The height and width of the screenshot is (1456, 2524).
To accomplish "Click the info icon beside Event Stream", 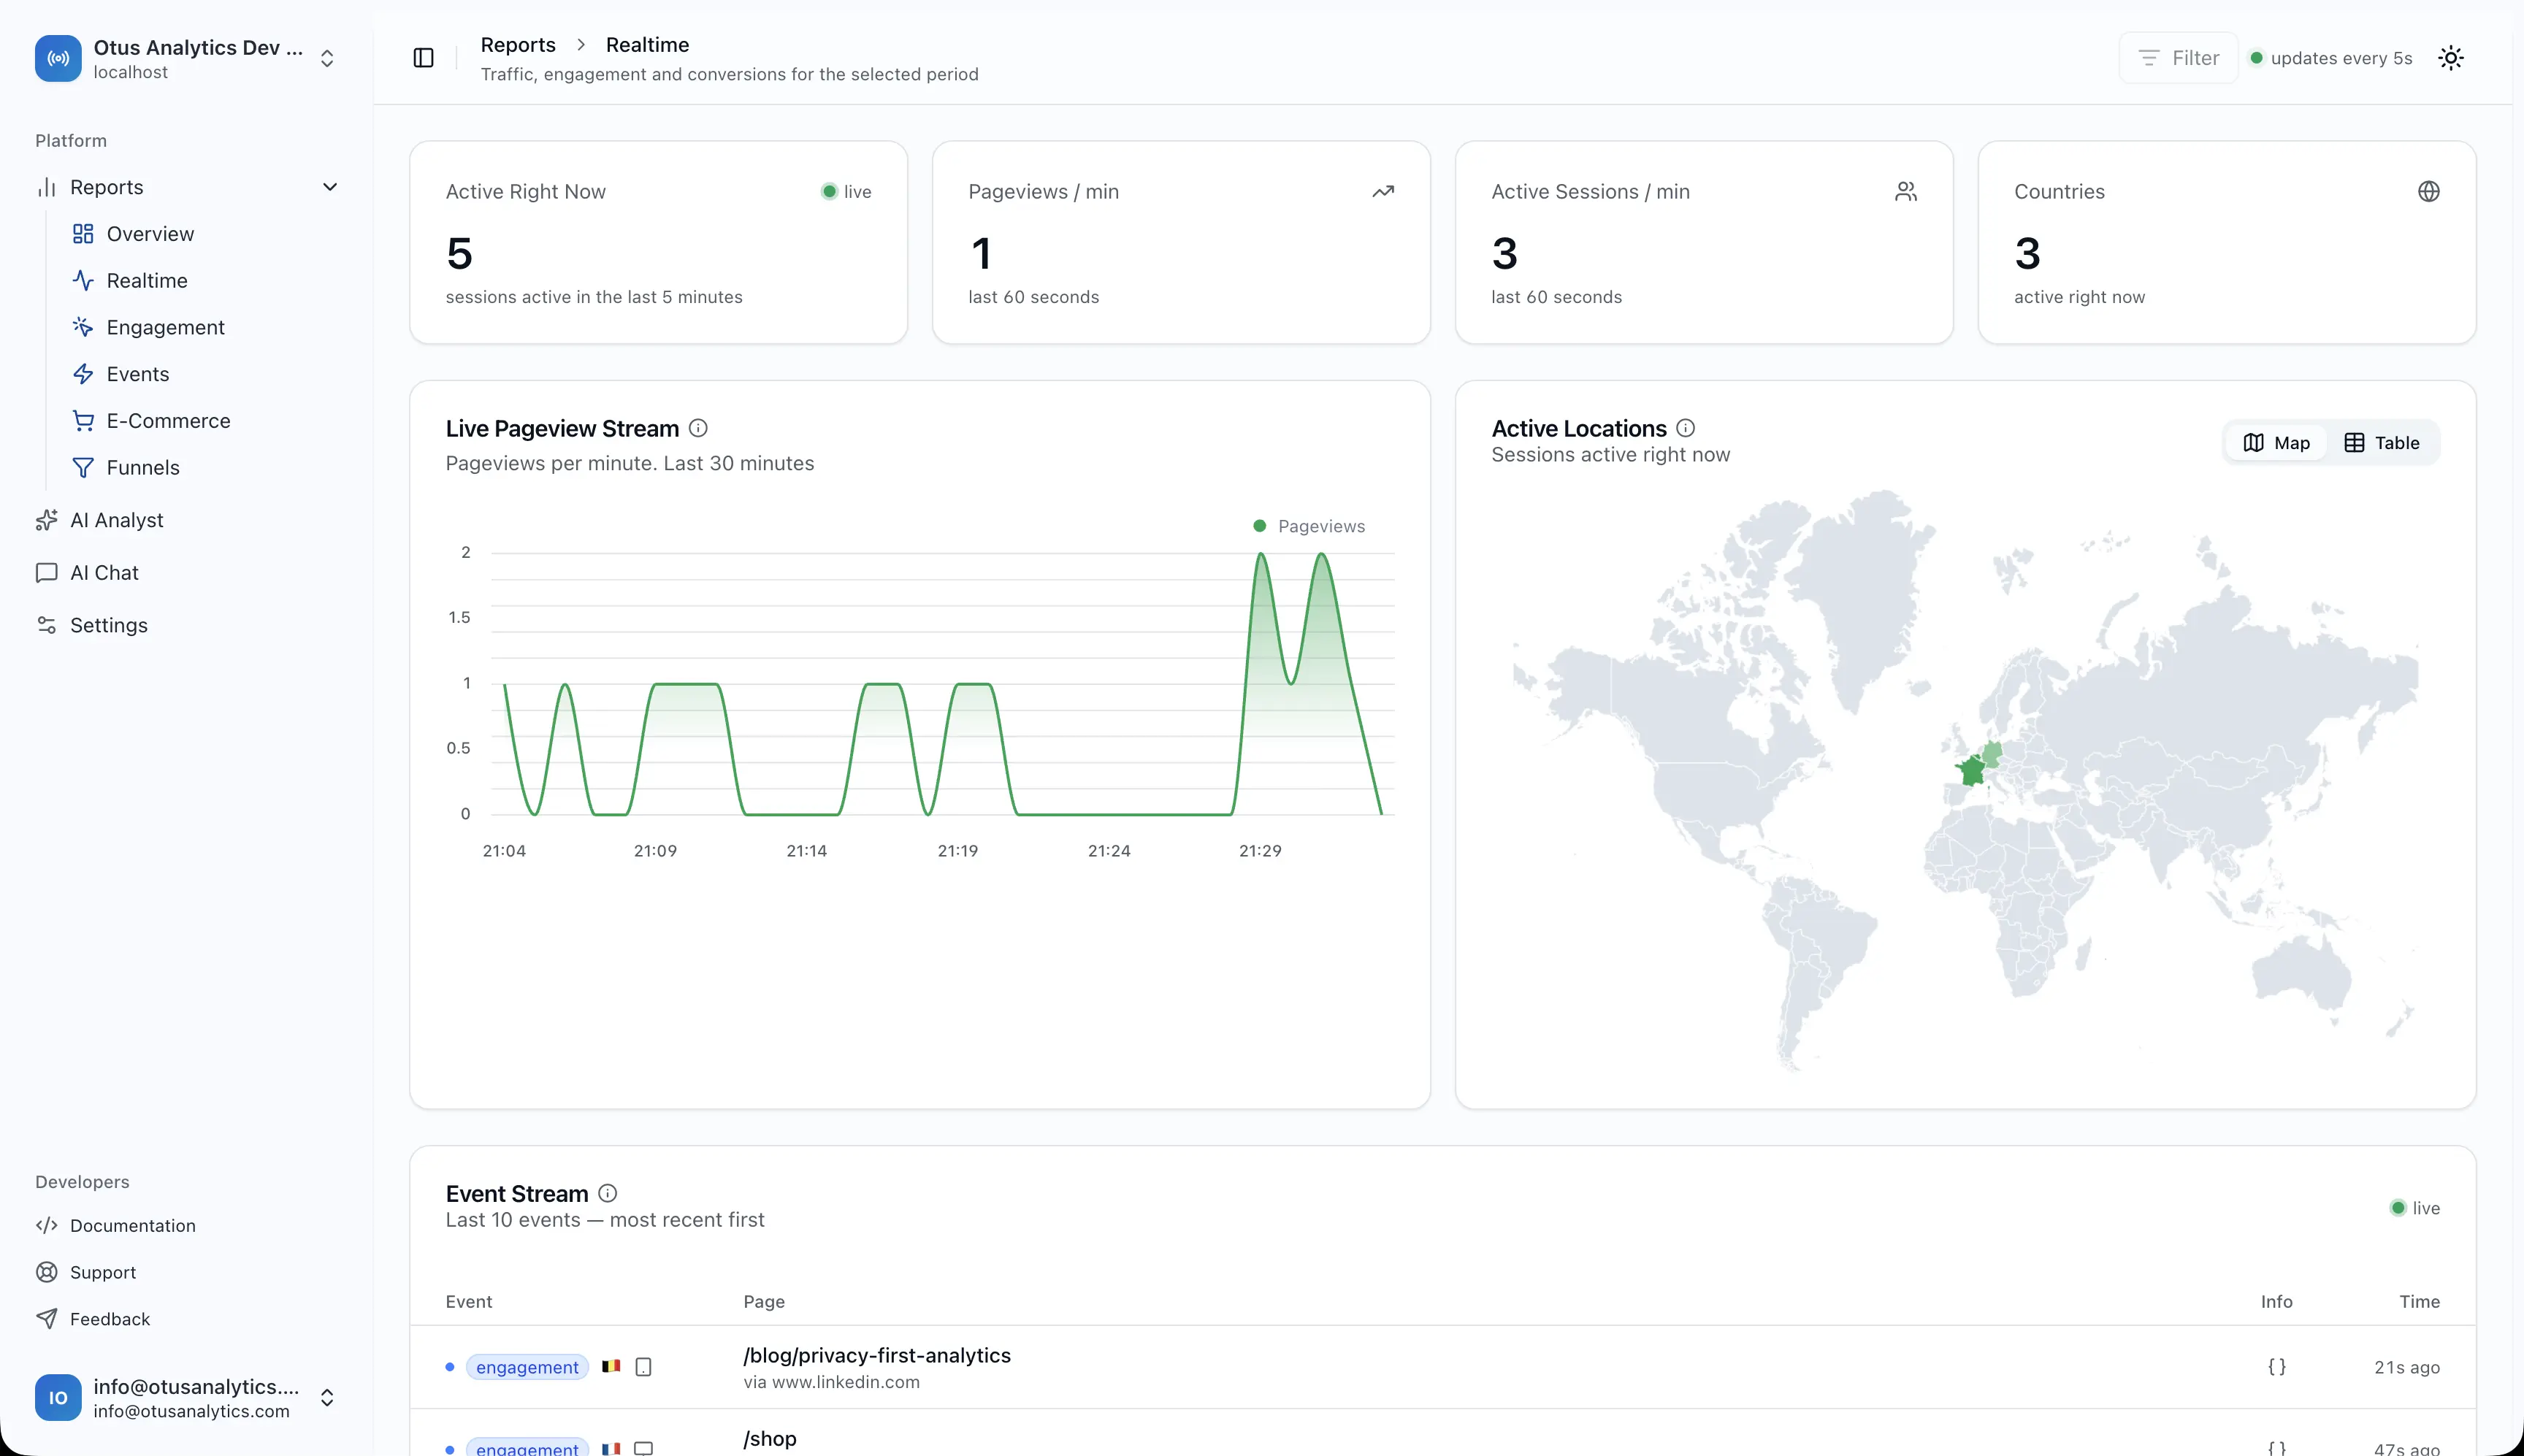I will pyautogui.click(x=607, y=1193).
